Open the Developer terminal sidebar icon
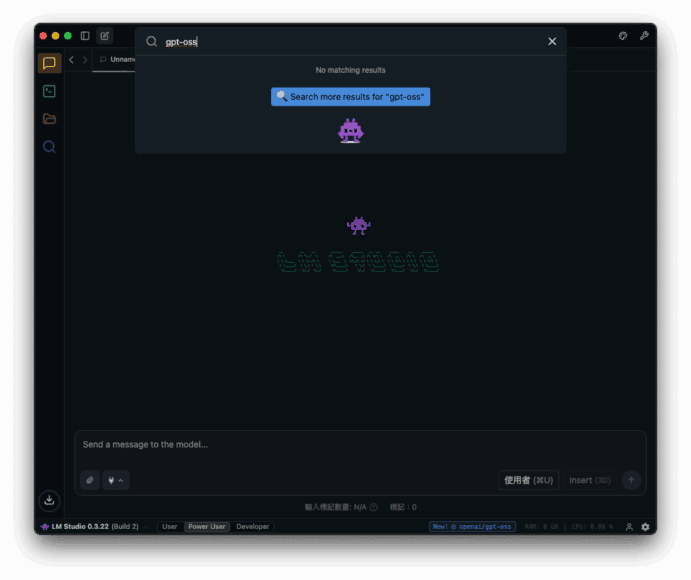 pyautogui.click(x=49, y=91)
